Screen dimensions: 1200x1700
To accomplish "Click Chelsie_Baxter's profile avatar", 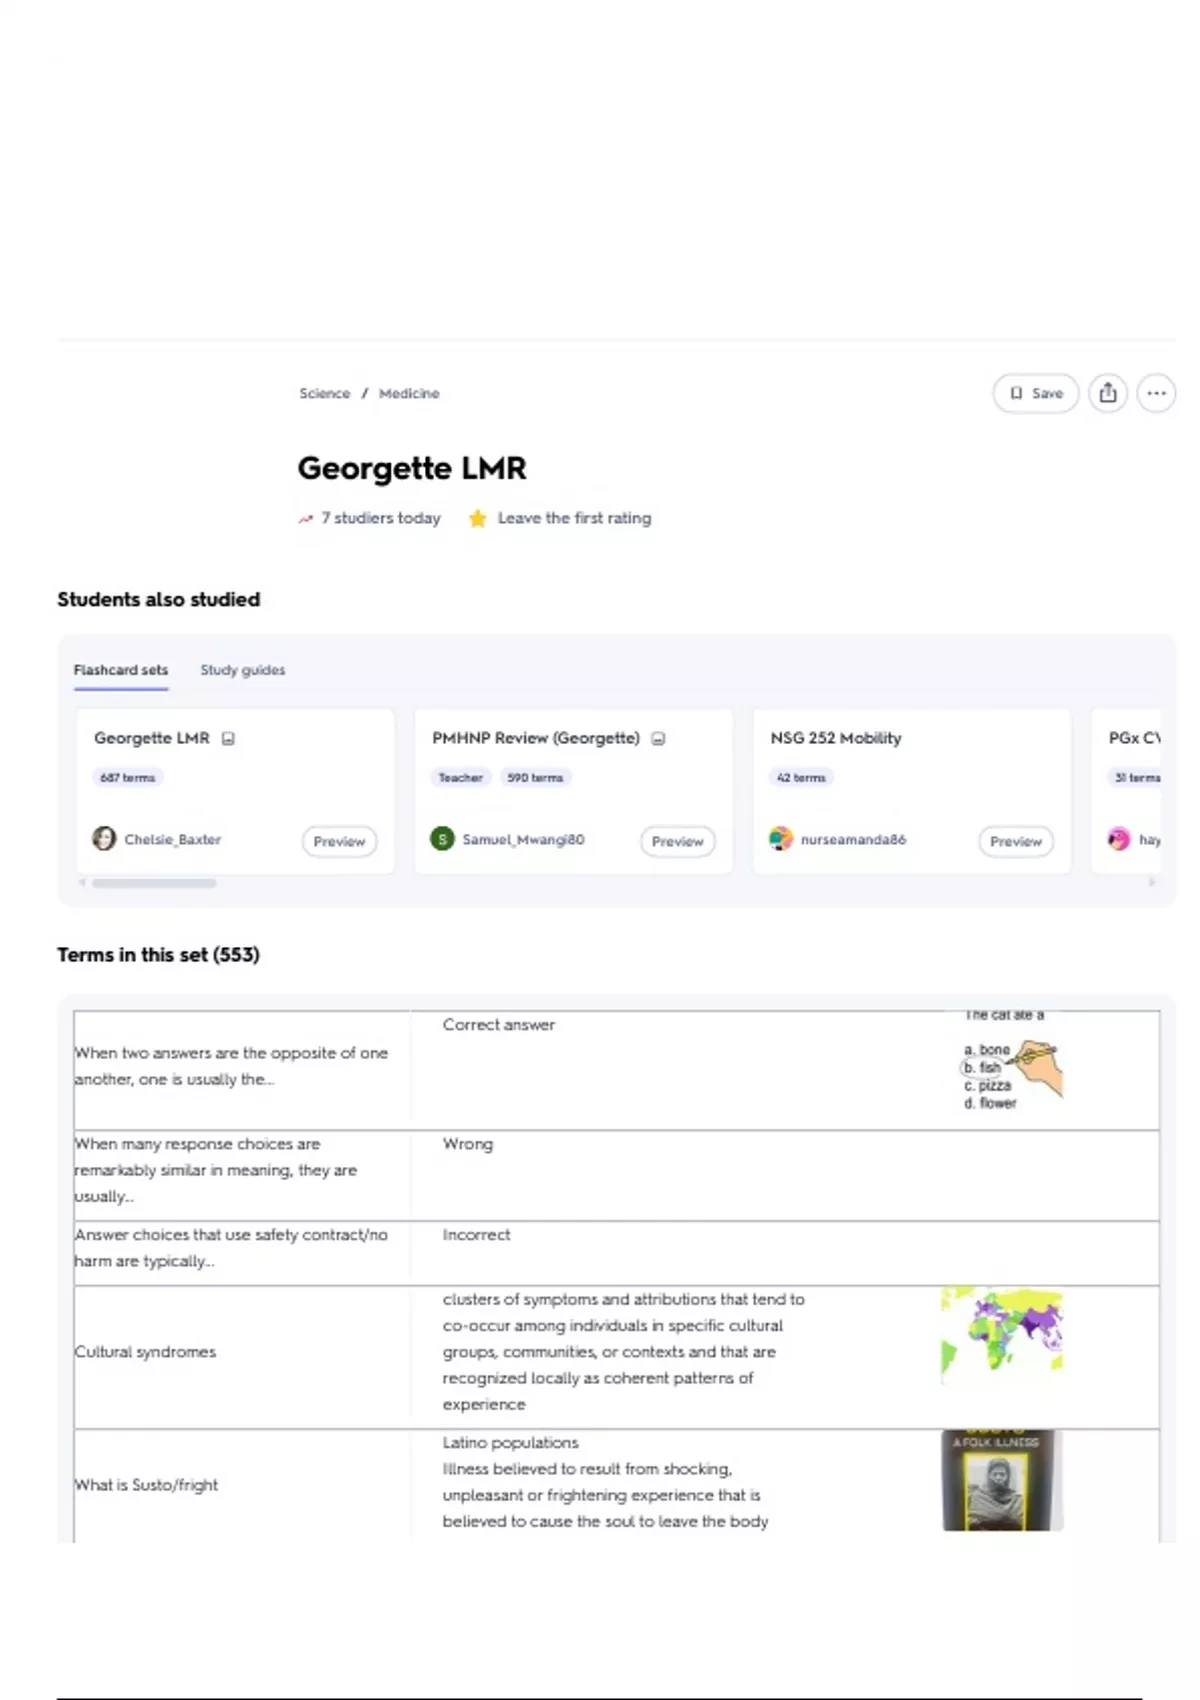I will pos(104,839).
